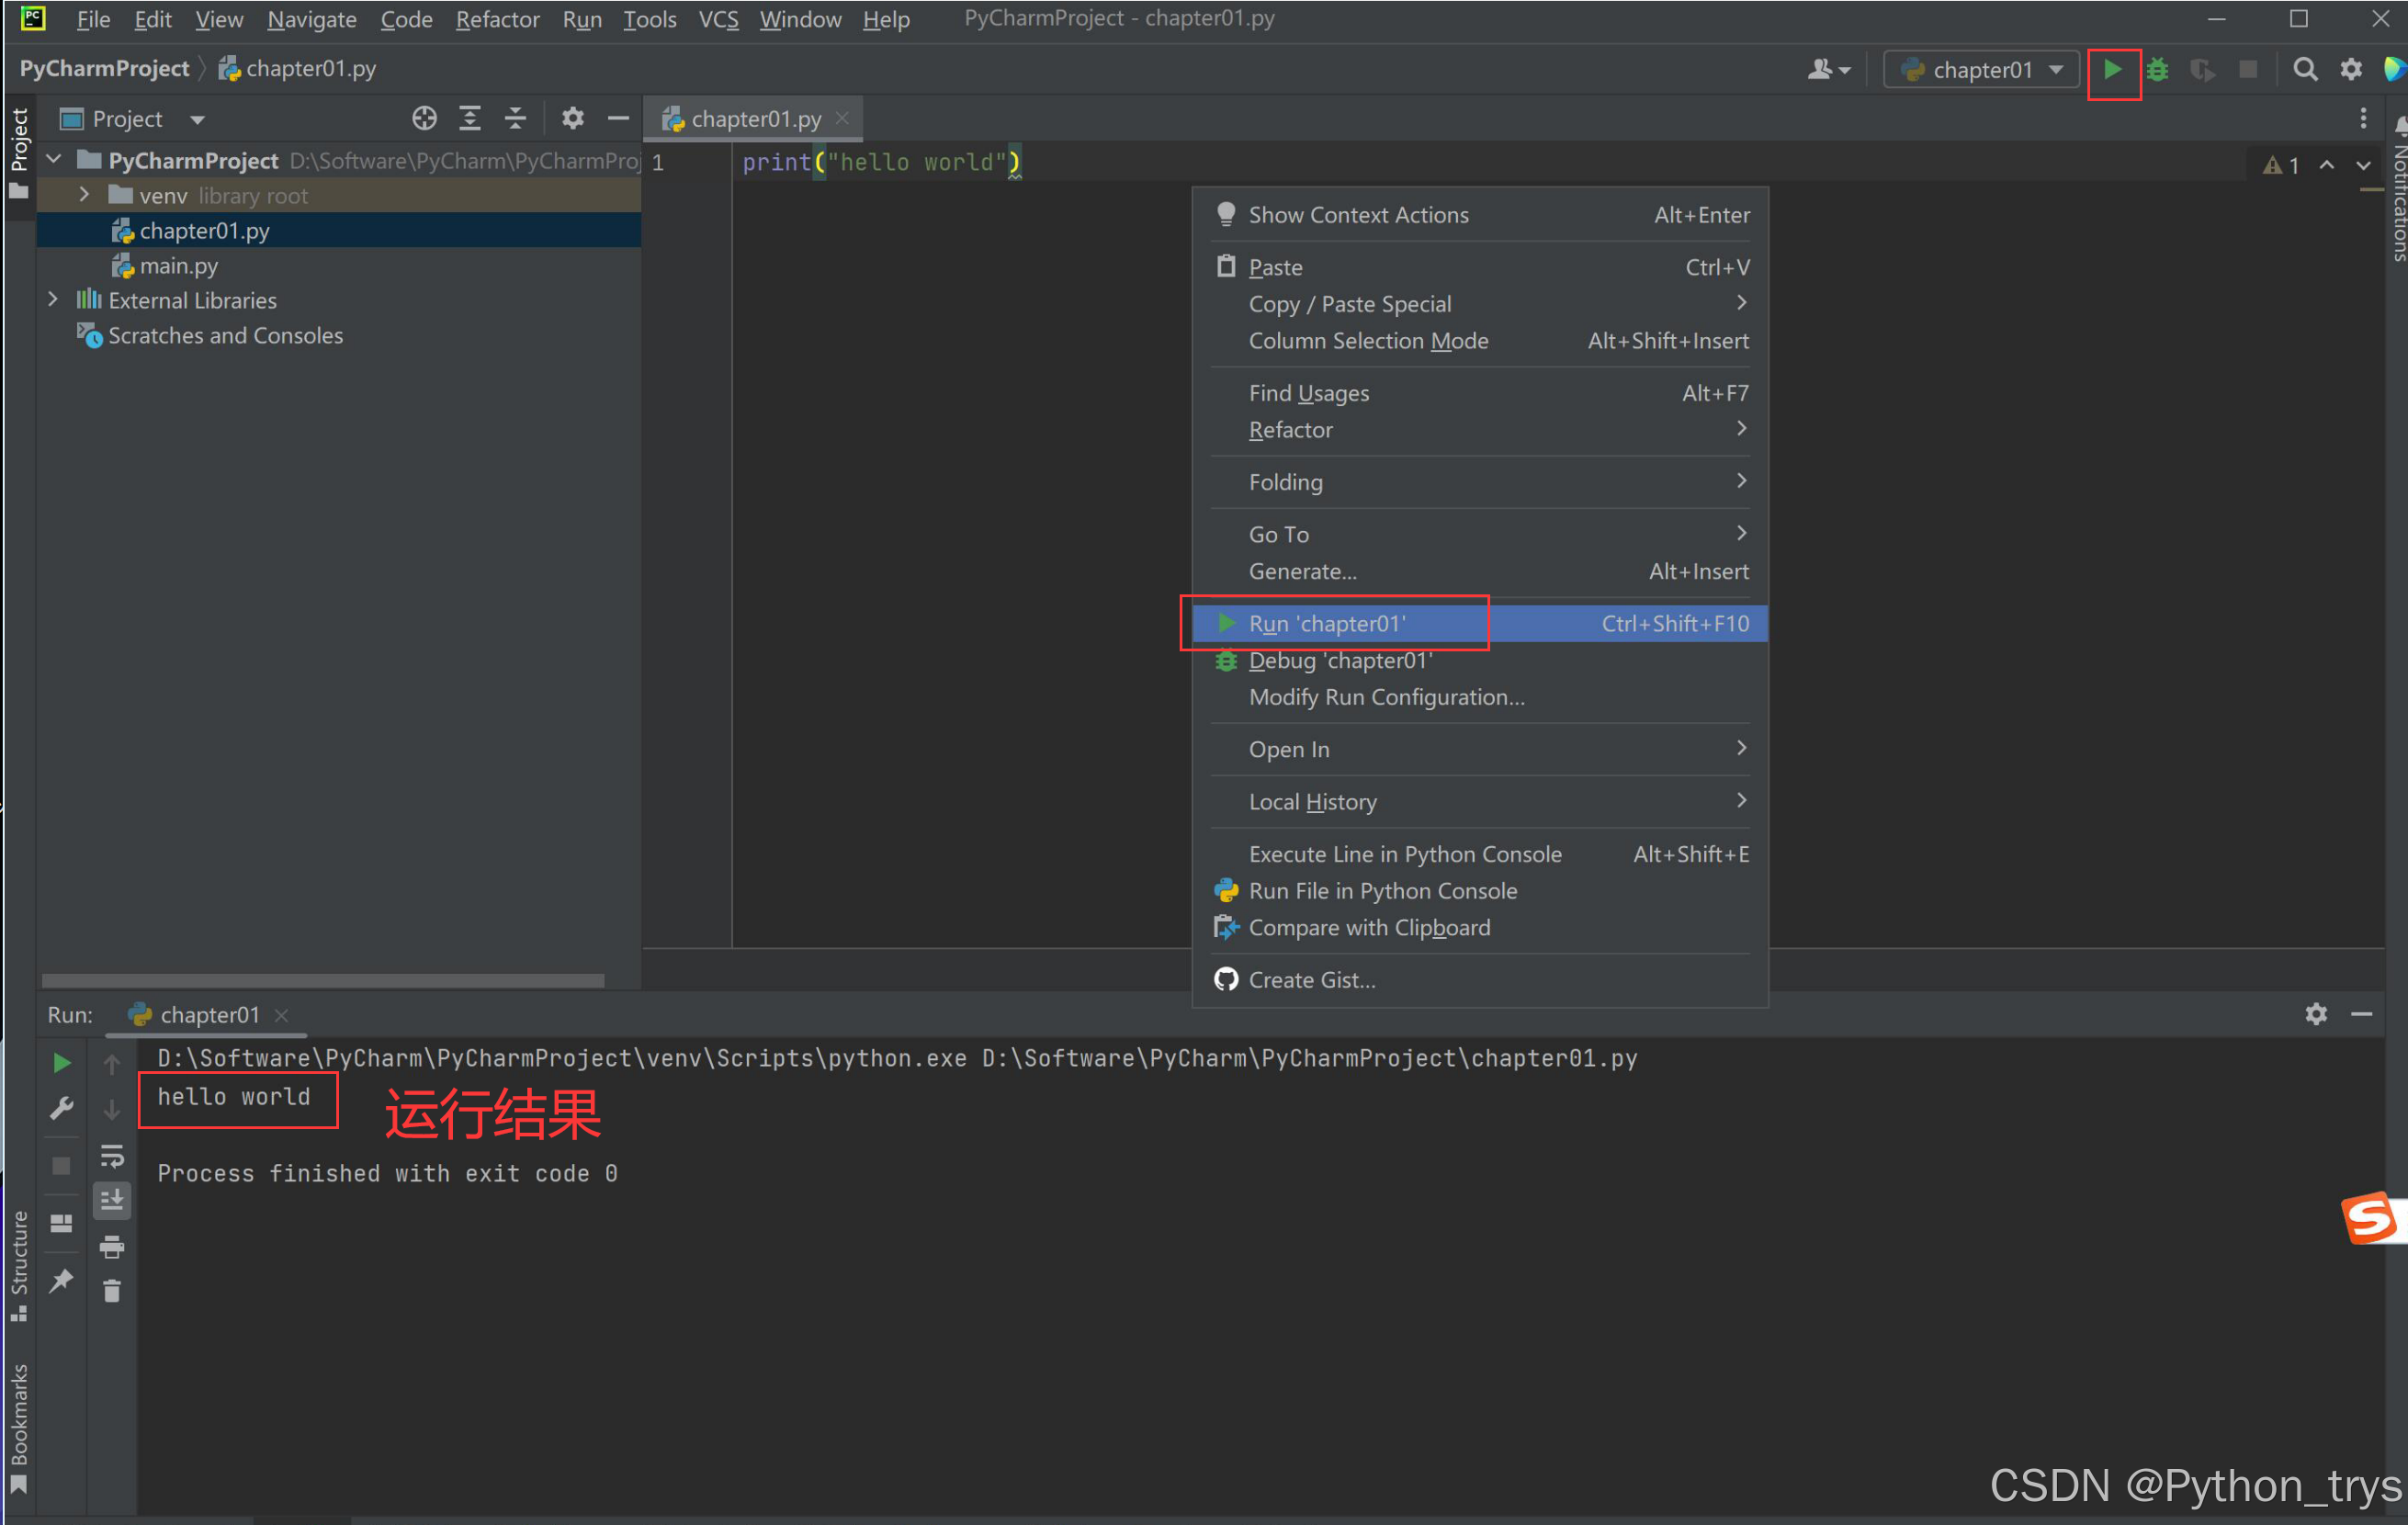This screenshot has height=1525, width=2408.
Task: Toggle Soft-Wrap in Run console
Action: [x=112, y=1156]
